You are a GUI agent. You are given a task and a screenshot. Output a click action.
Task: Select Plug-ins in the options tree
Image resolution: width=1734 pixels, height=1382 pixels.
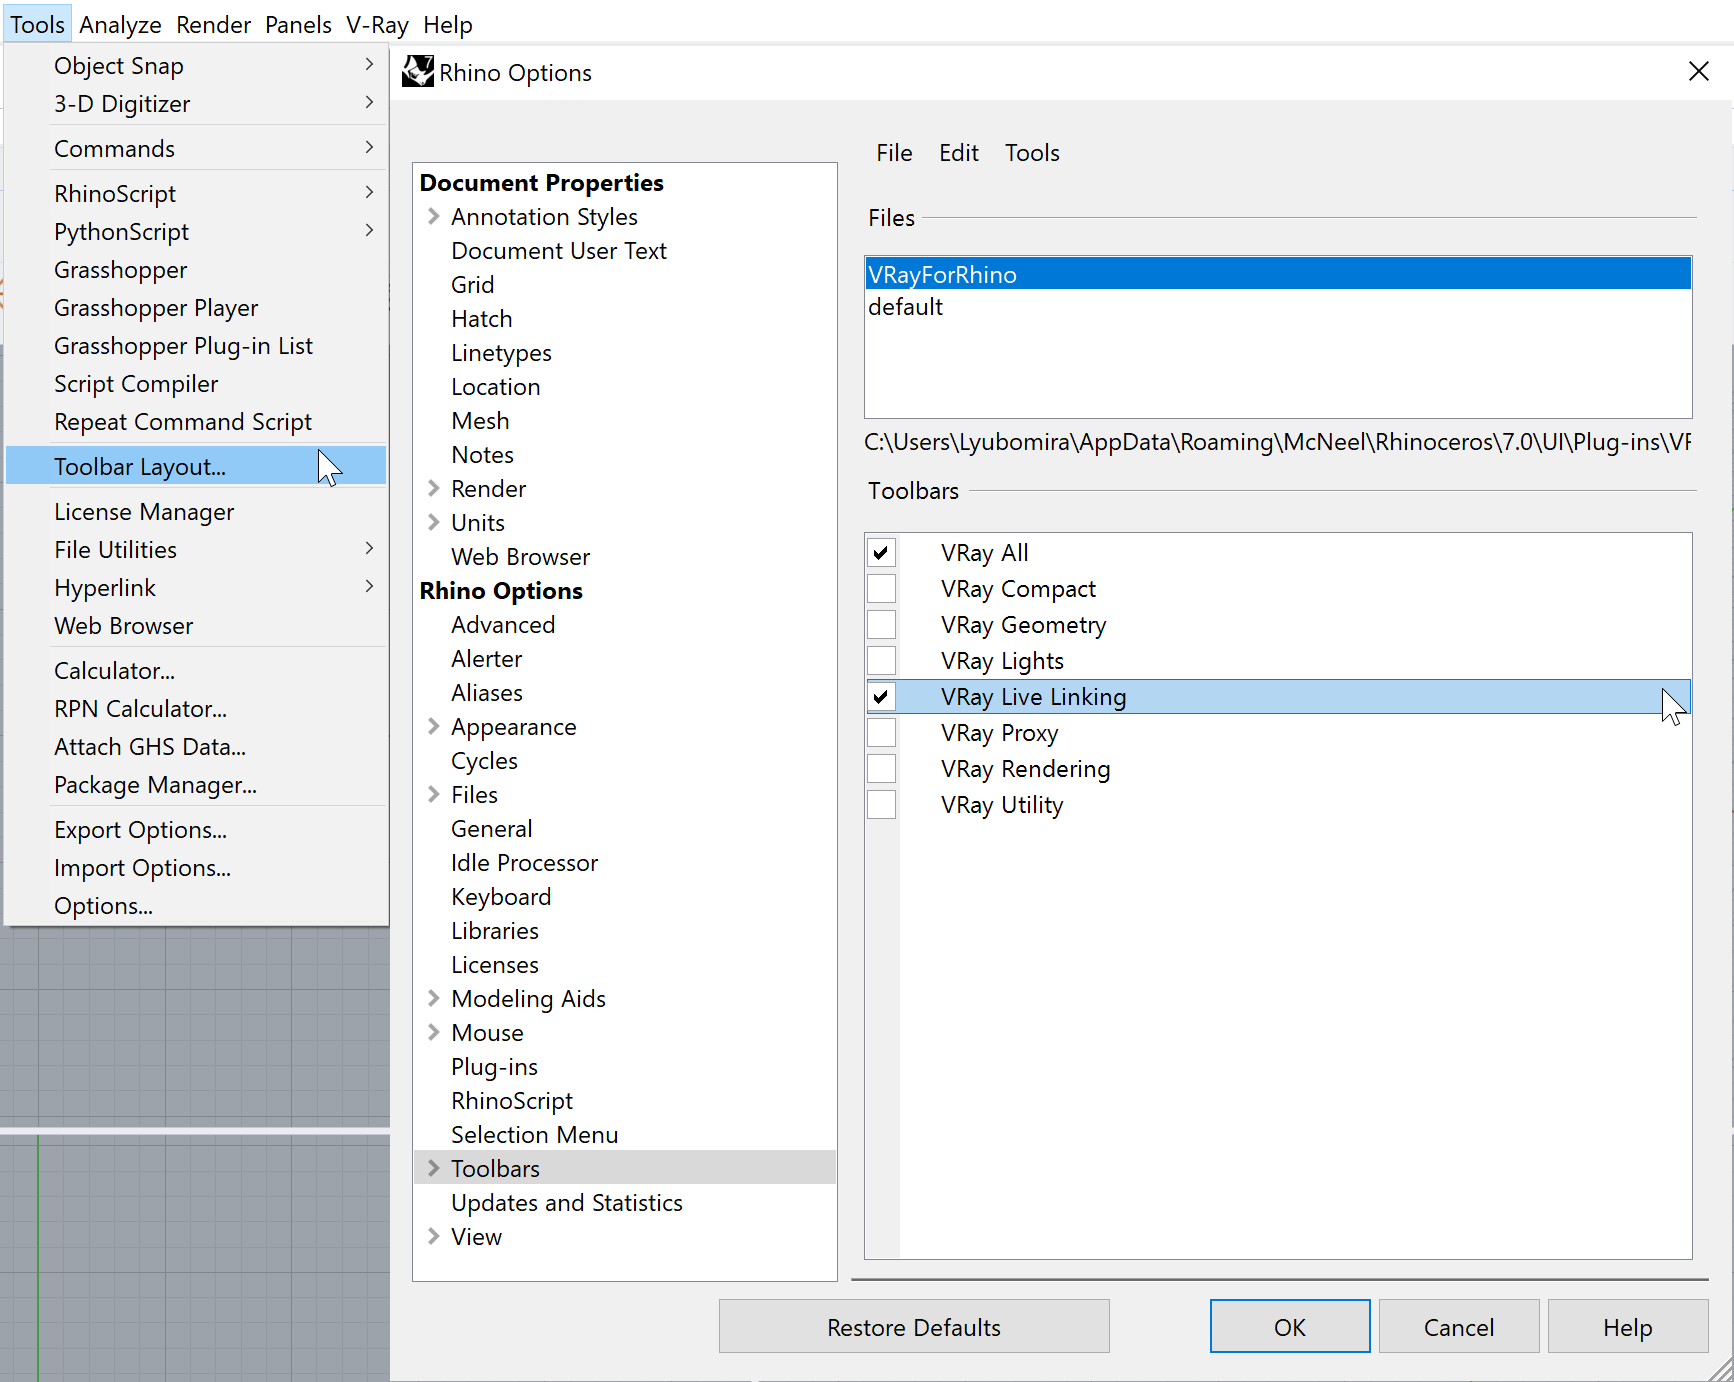[x=494, y=1067]
